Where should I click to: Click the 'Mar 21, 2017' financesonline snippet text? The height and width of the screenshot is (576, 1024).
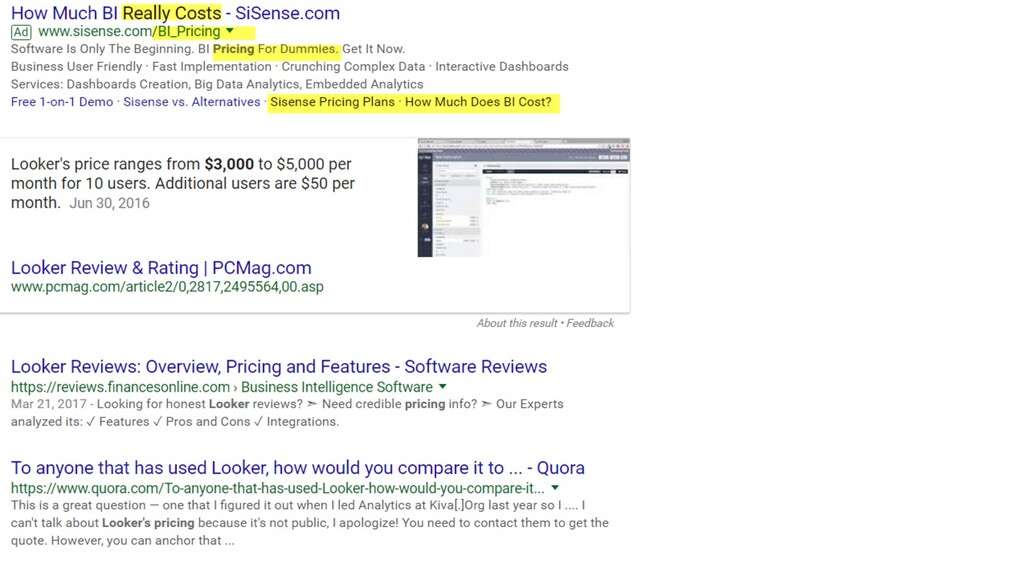[x=287, y=413]
